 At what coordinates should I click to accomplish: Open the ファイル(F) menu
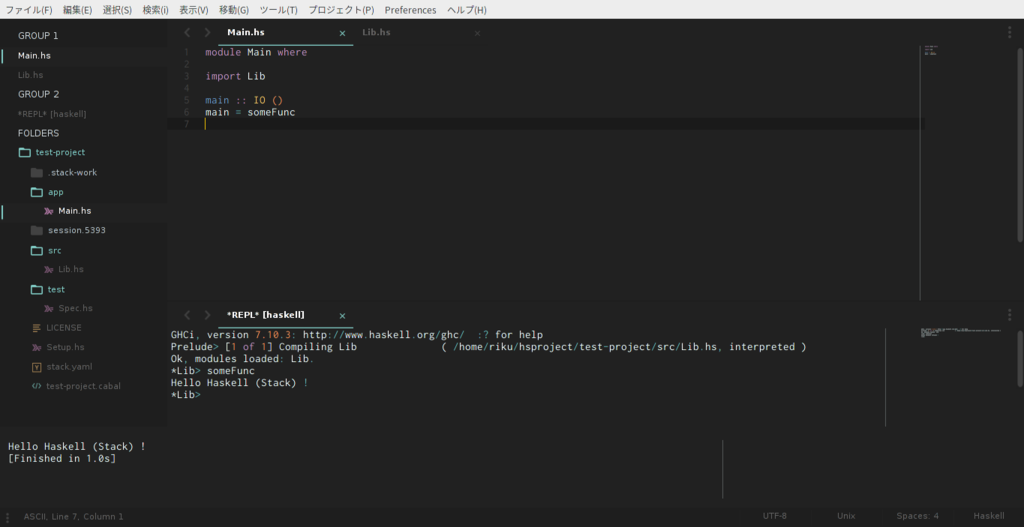29,10
